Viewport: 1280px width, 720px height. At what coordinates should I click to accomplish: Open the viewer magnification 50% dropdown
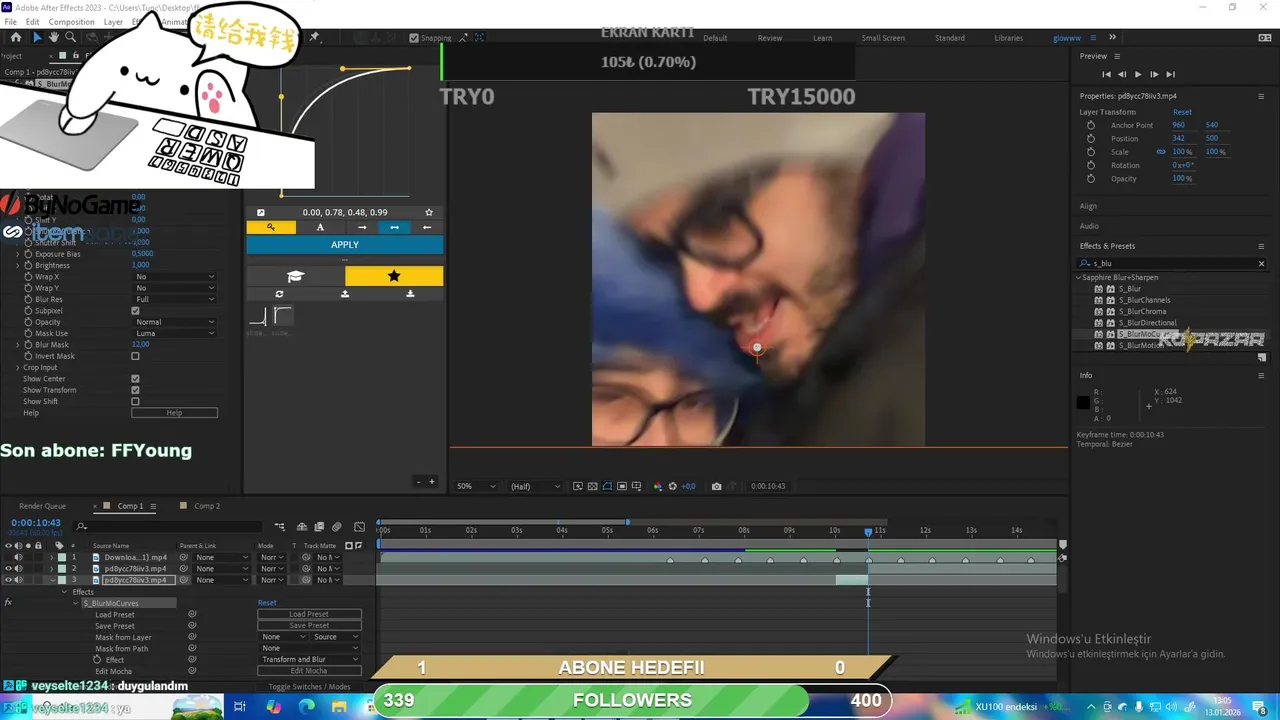477,486
